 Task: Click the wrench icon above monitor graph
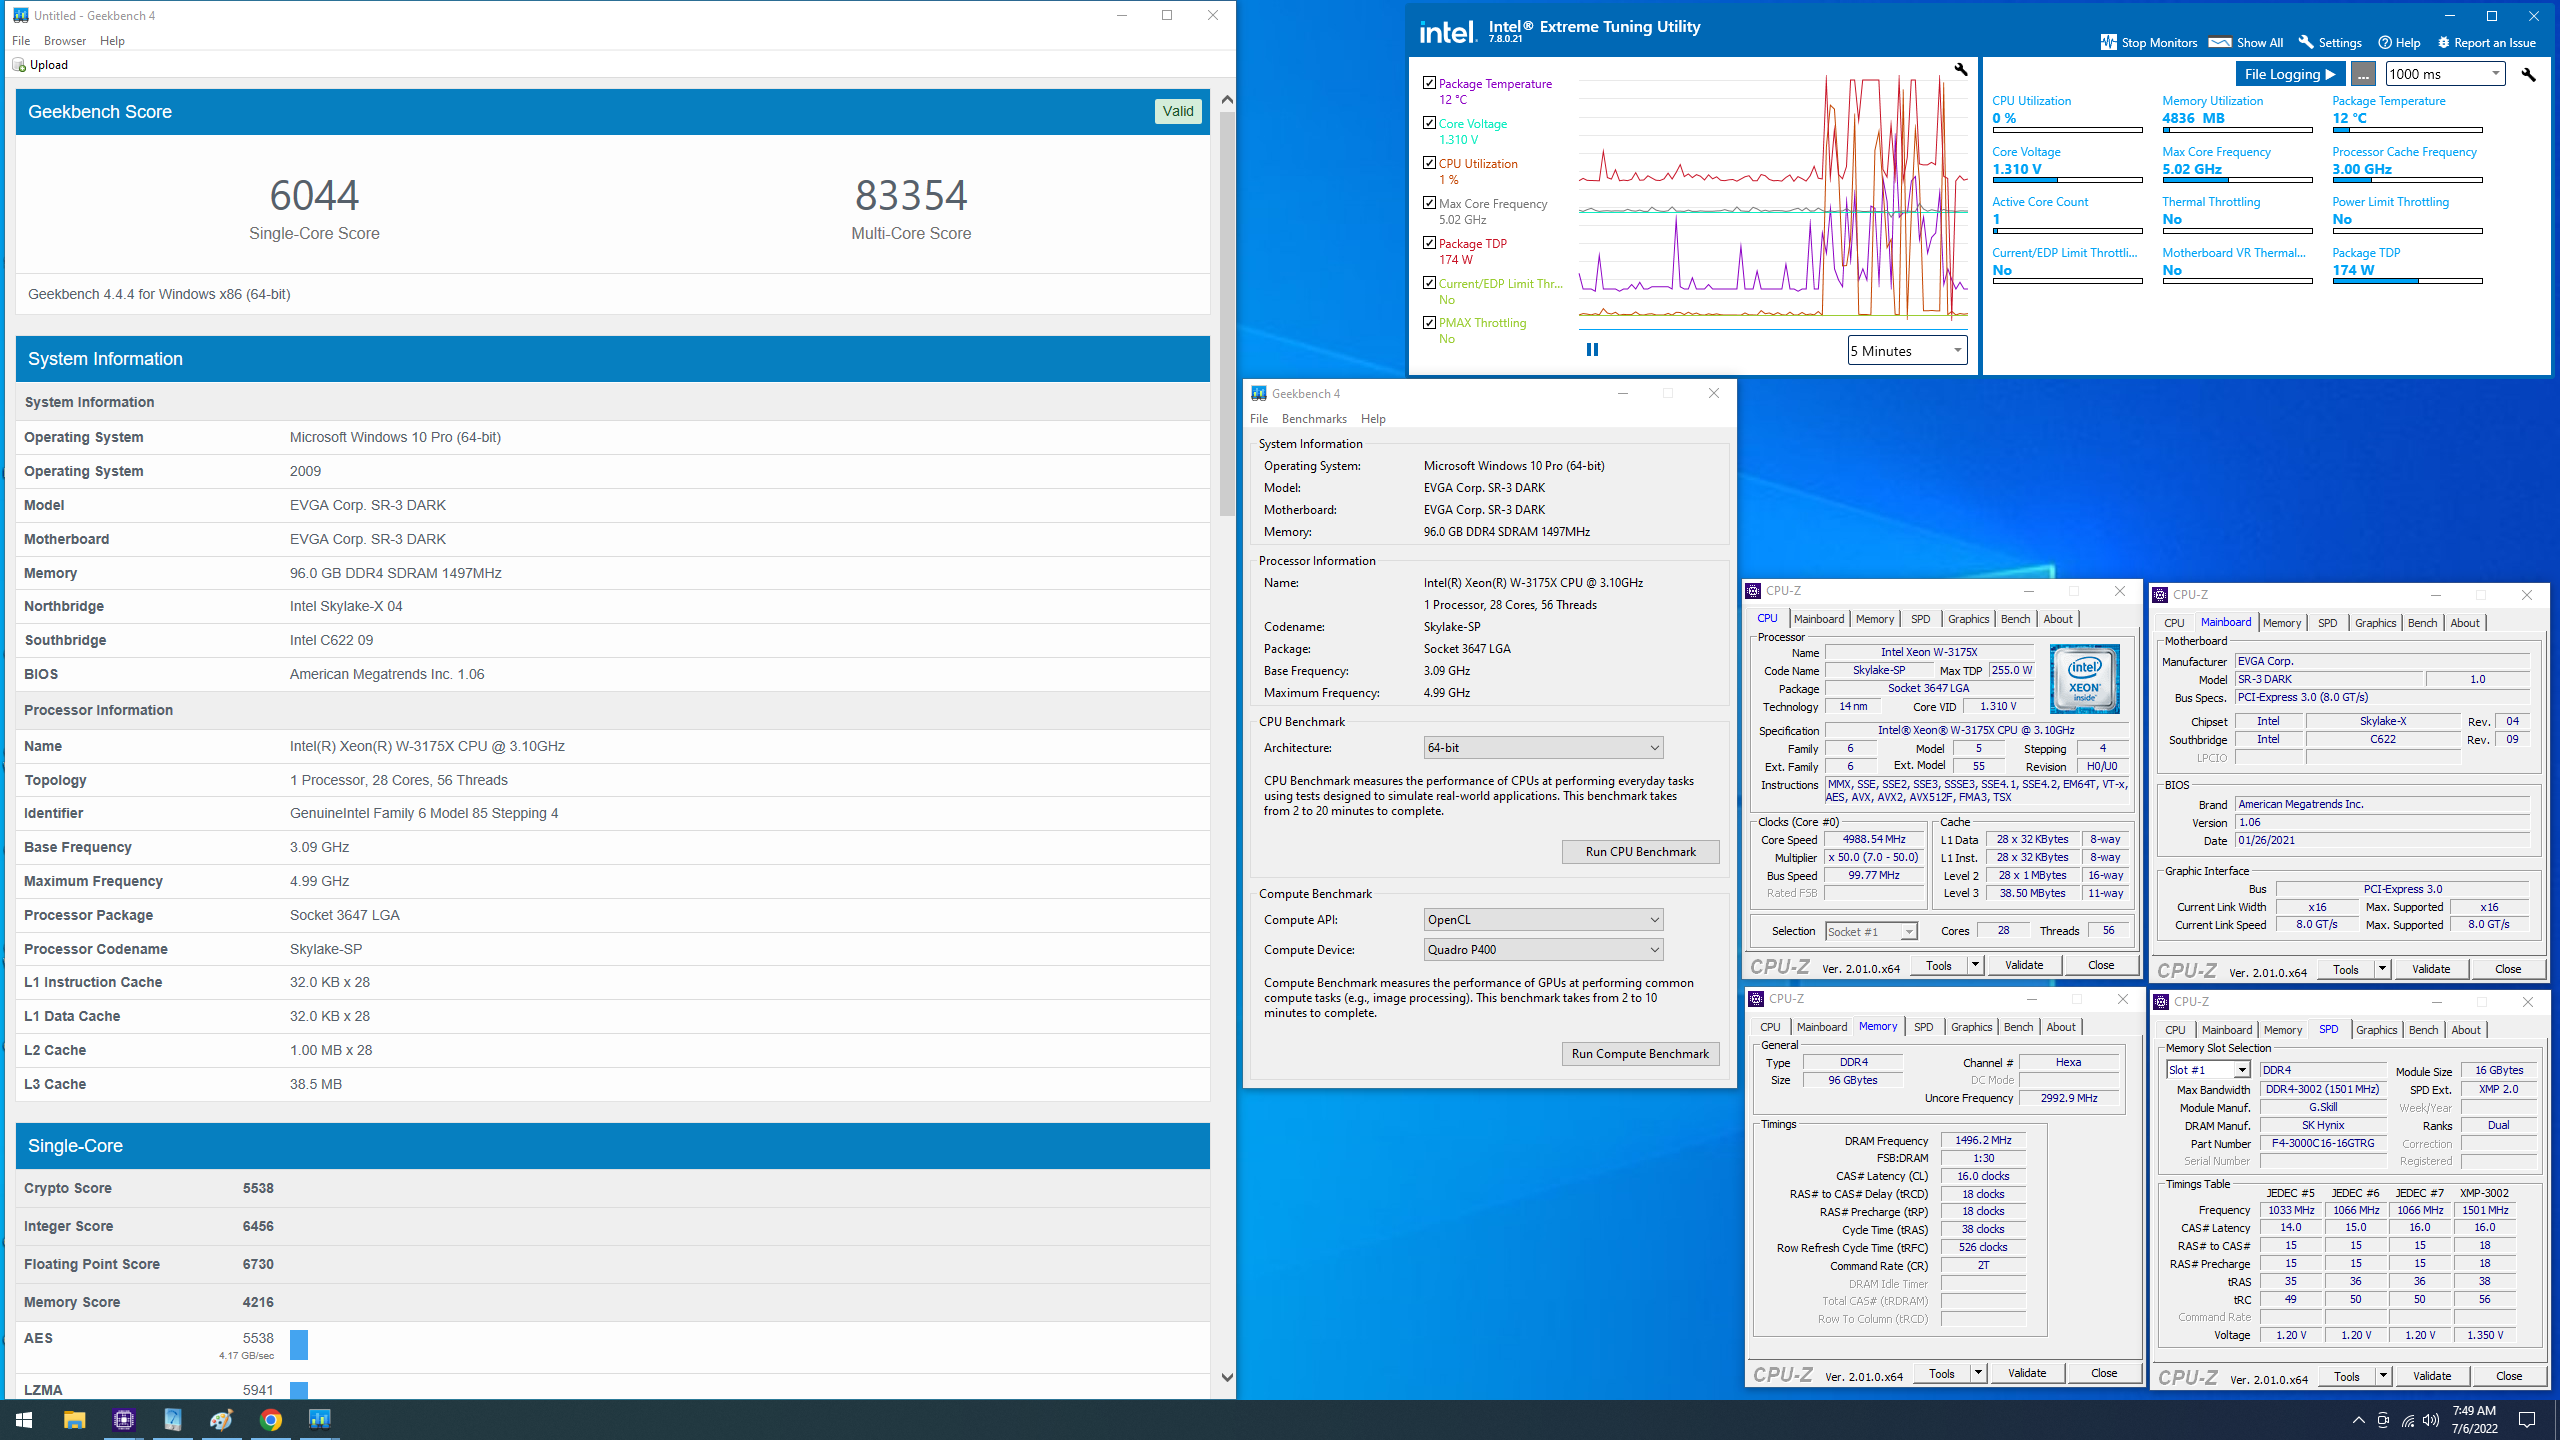click(1961, 69)
